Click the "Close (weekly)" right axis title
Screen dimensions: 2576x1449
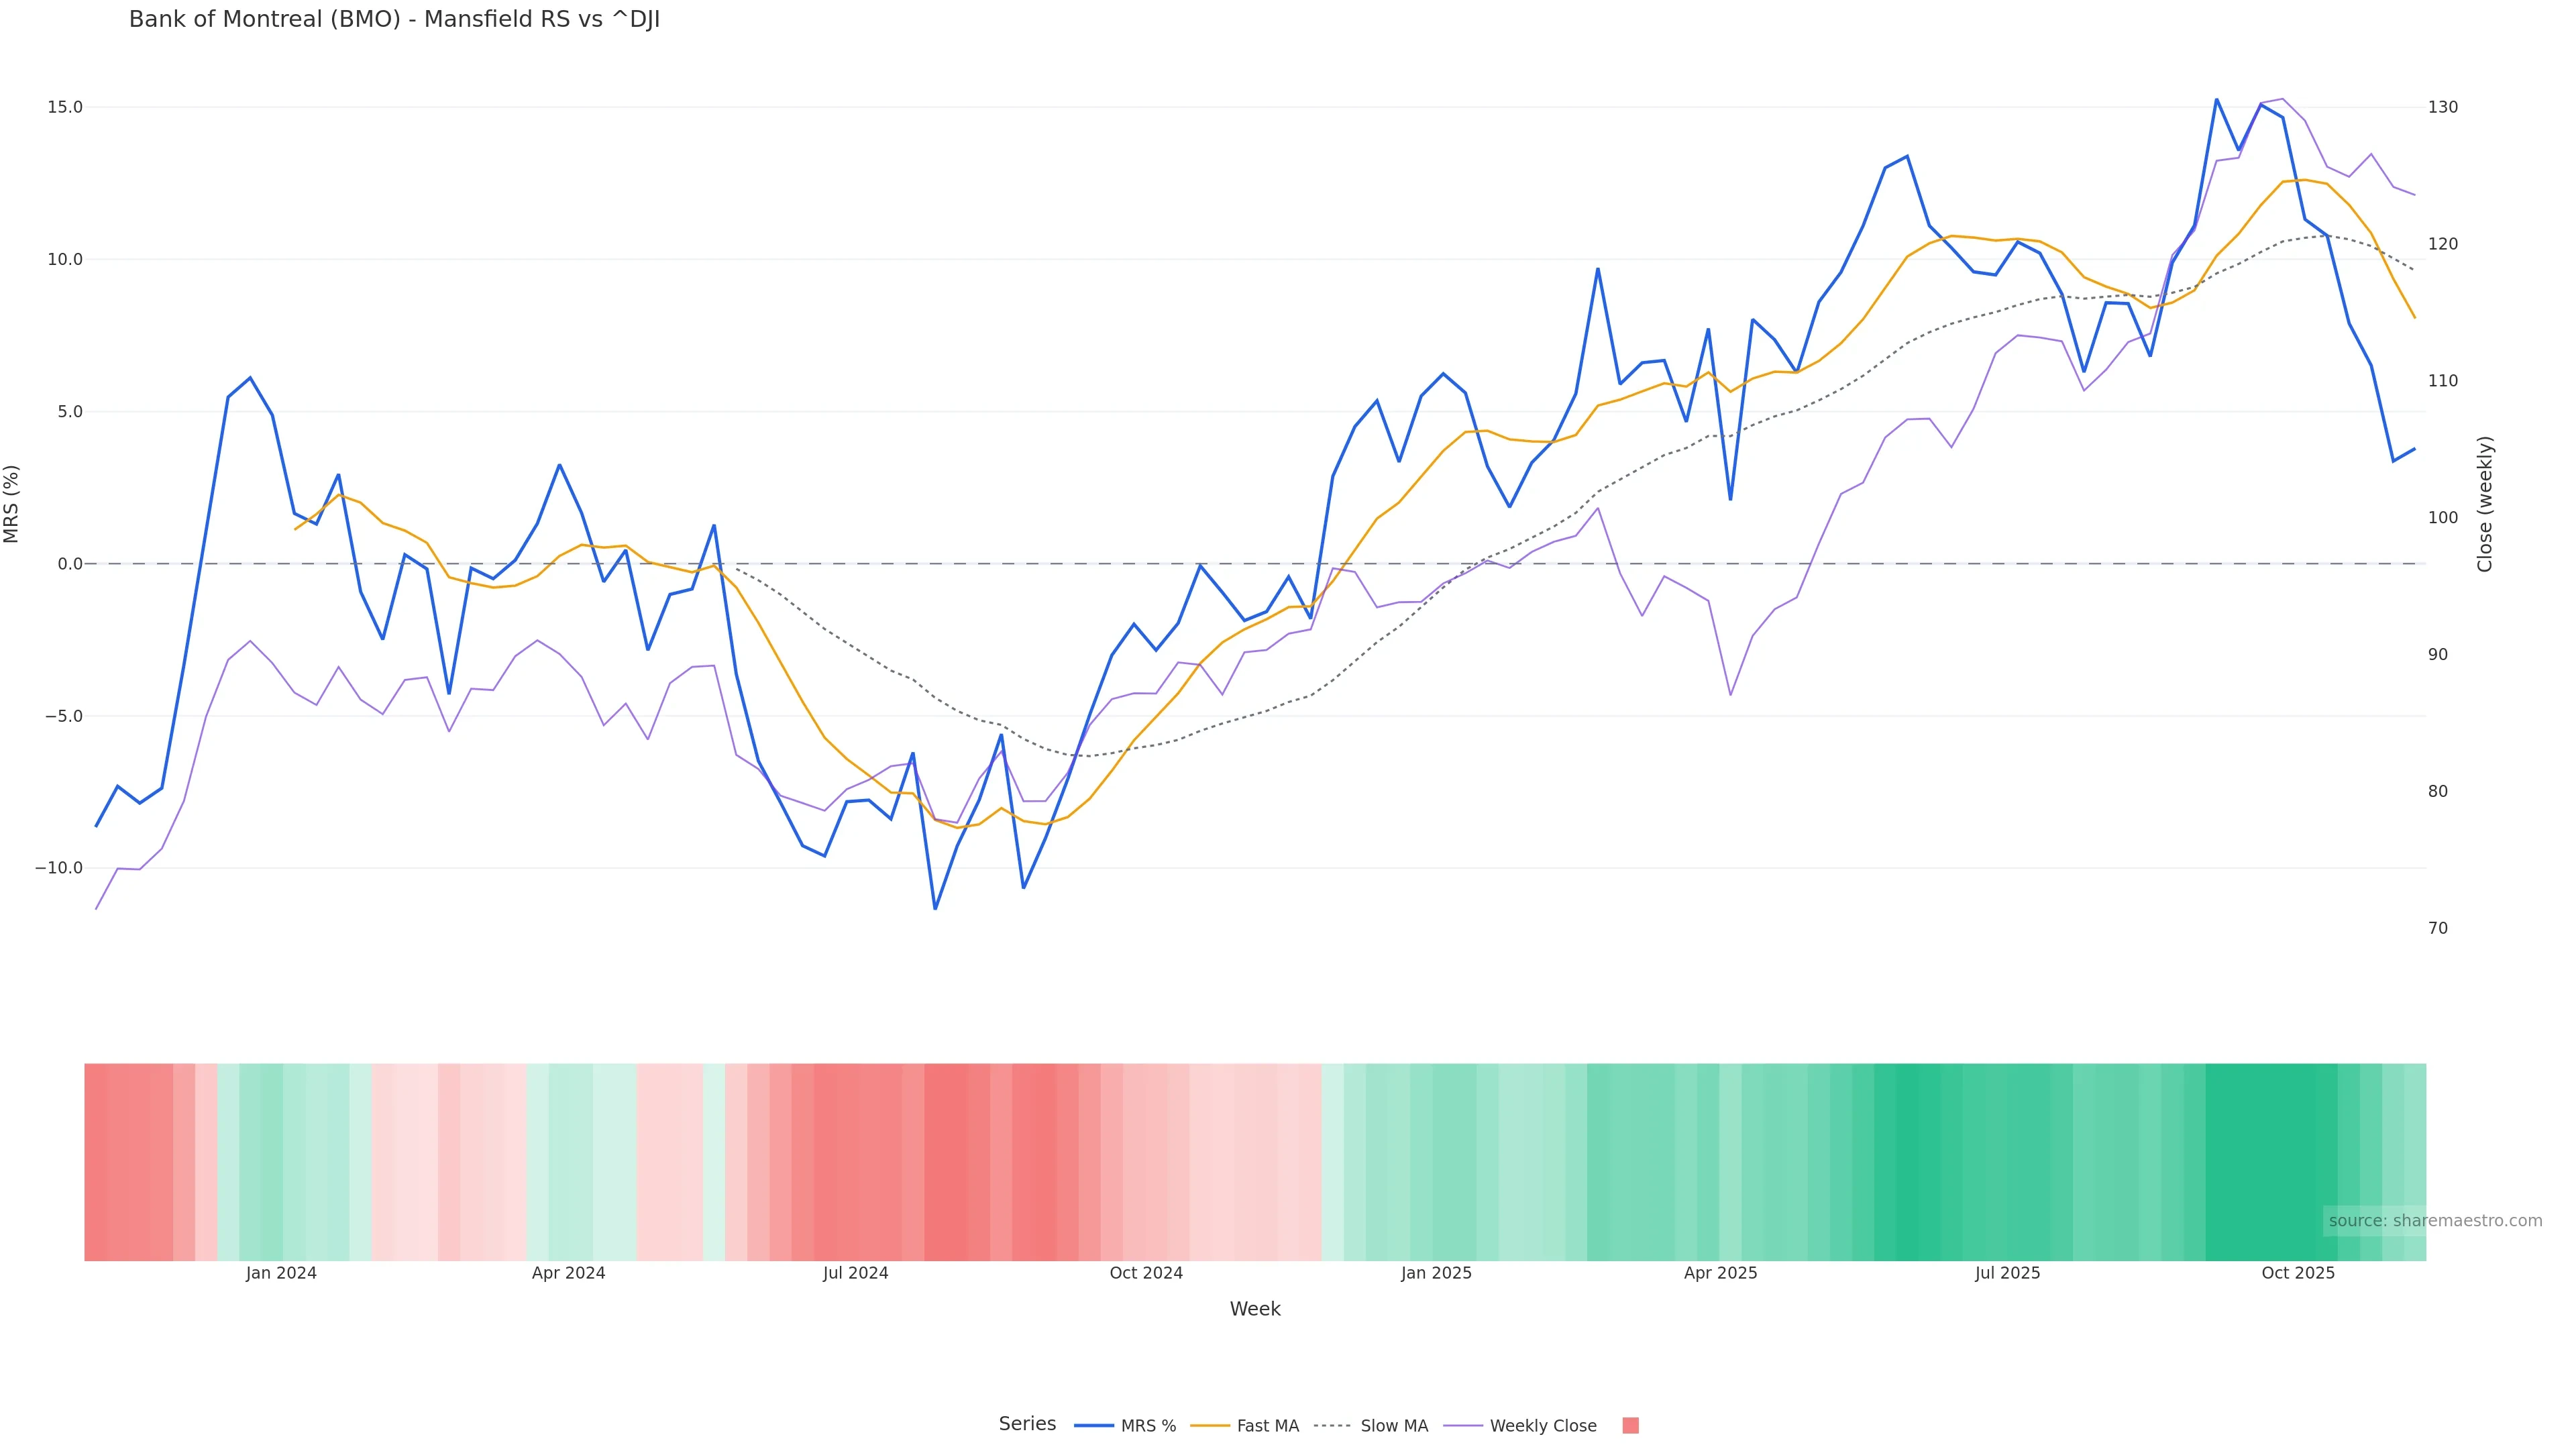2485,504
